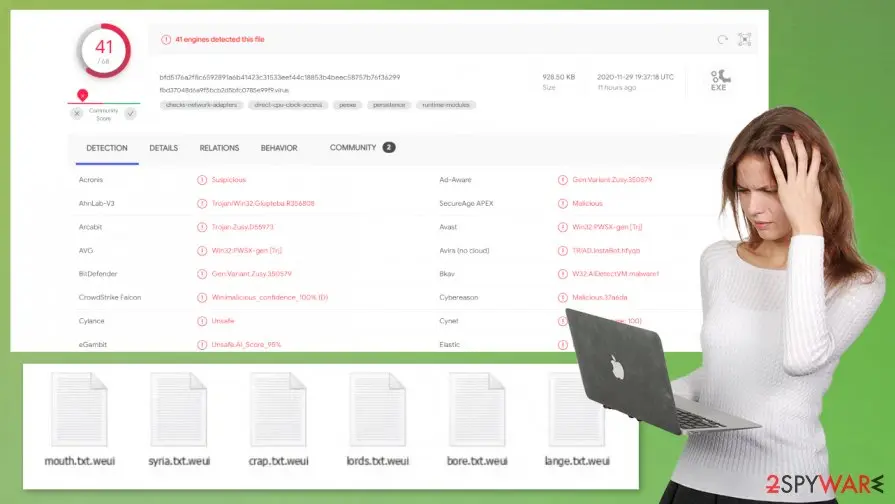The width and height of the screenshot is (895, 504).
Task: Click Cylance Unsafe warning icon
Action: pos(202,321)
